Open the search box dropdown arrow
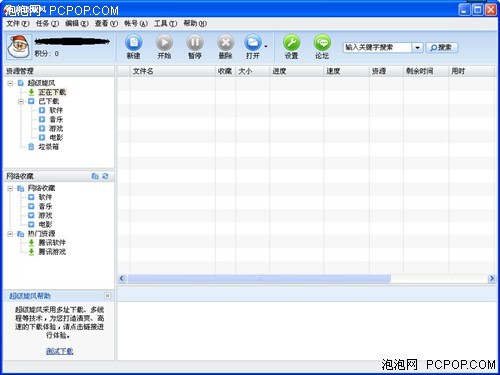The height and width of the screenshot is (375, 500). point(417,48)
